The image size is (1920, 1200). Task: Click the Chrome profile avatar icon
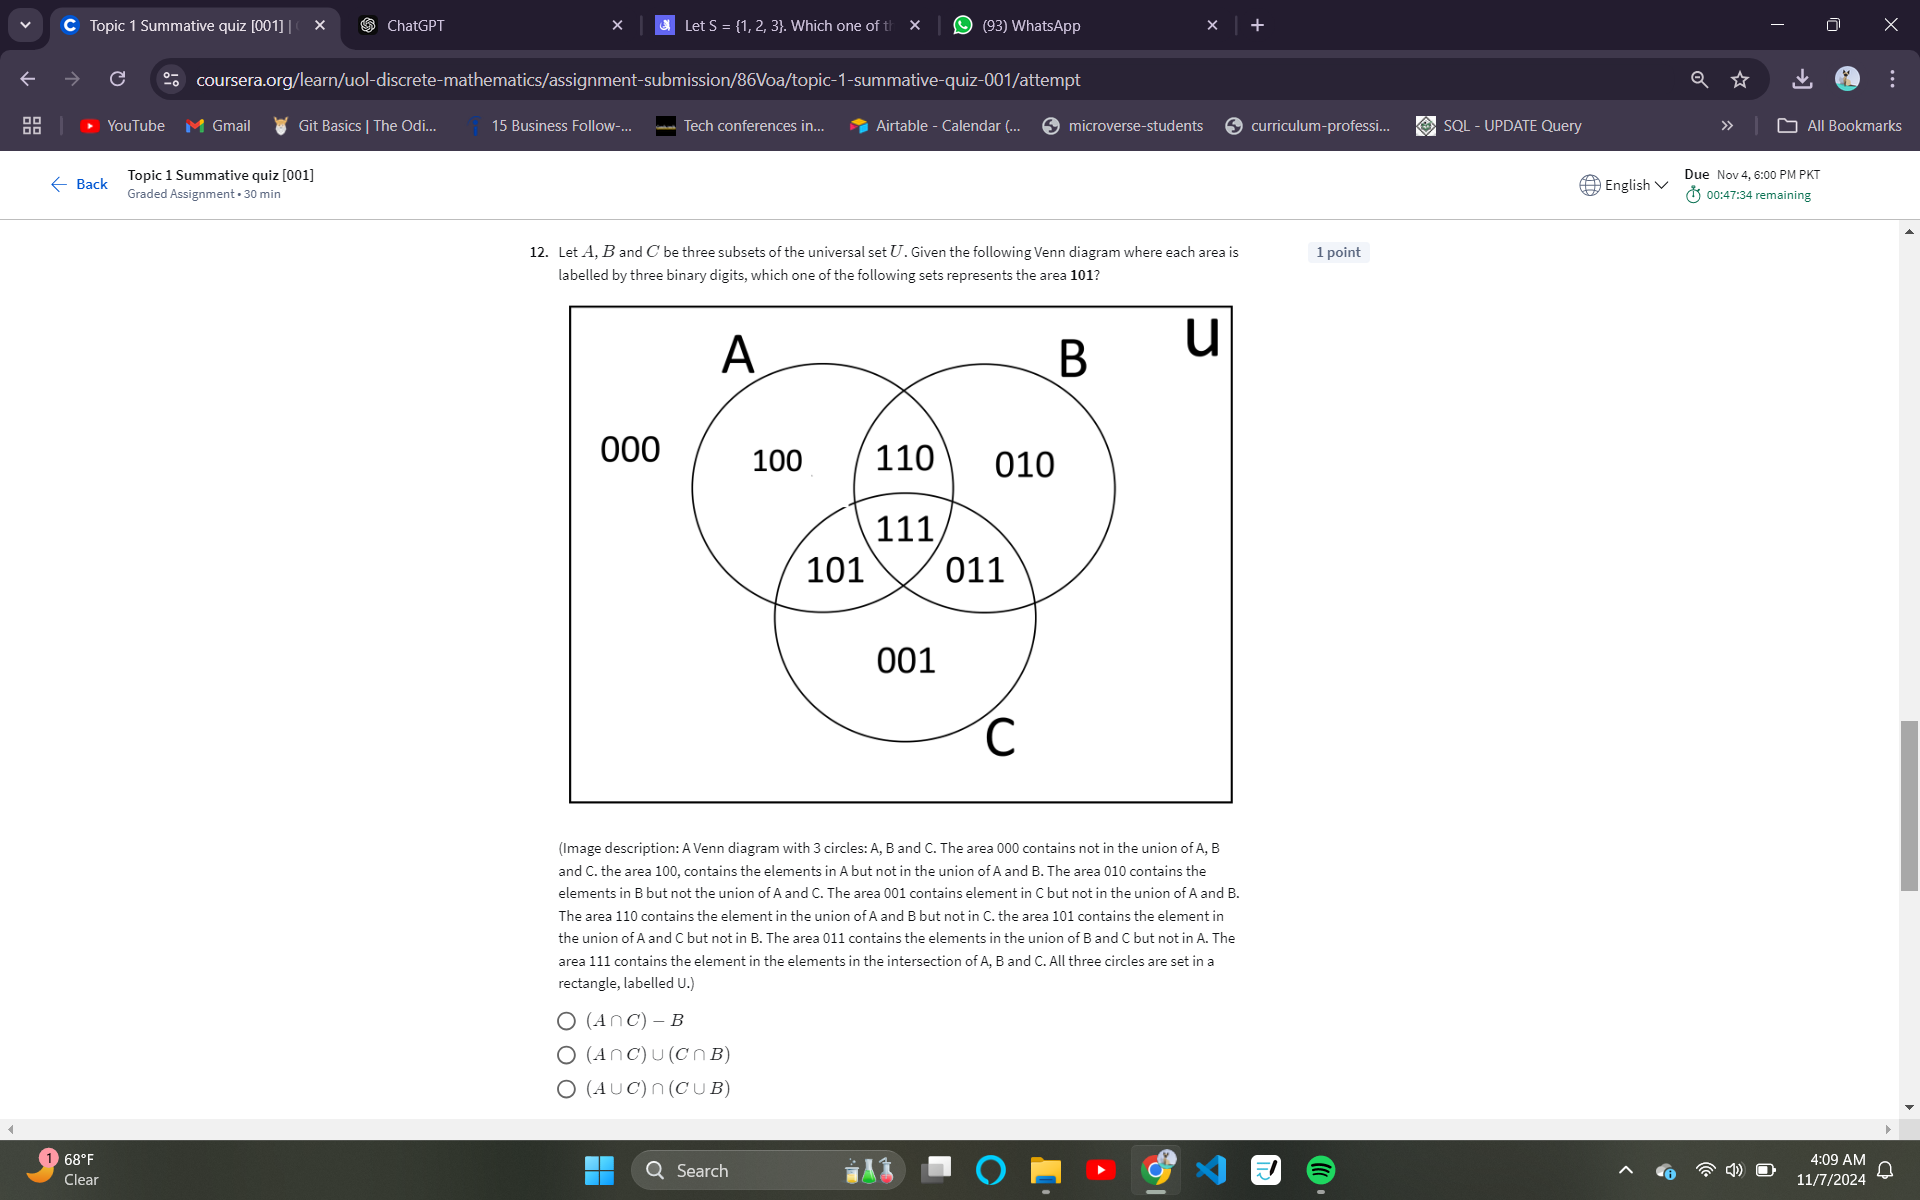[1848, 79]
